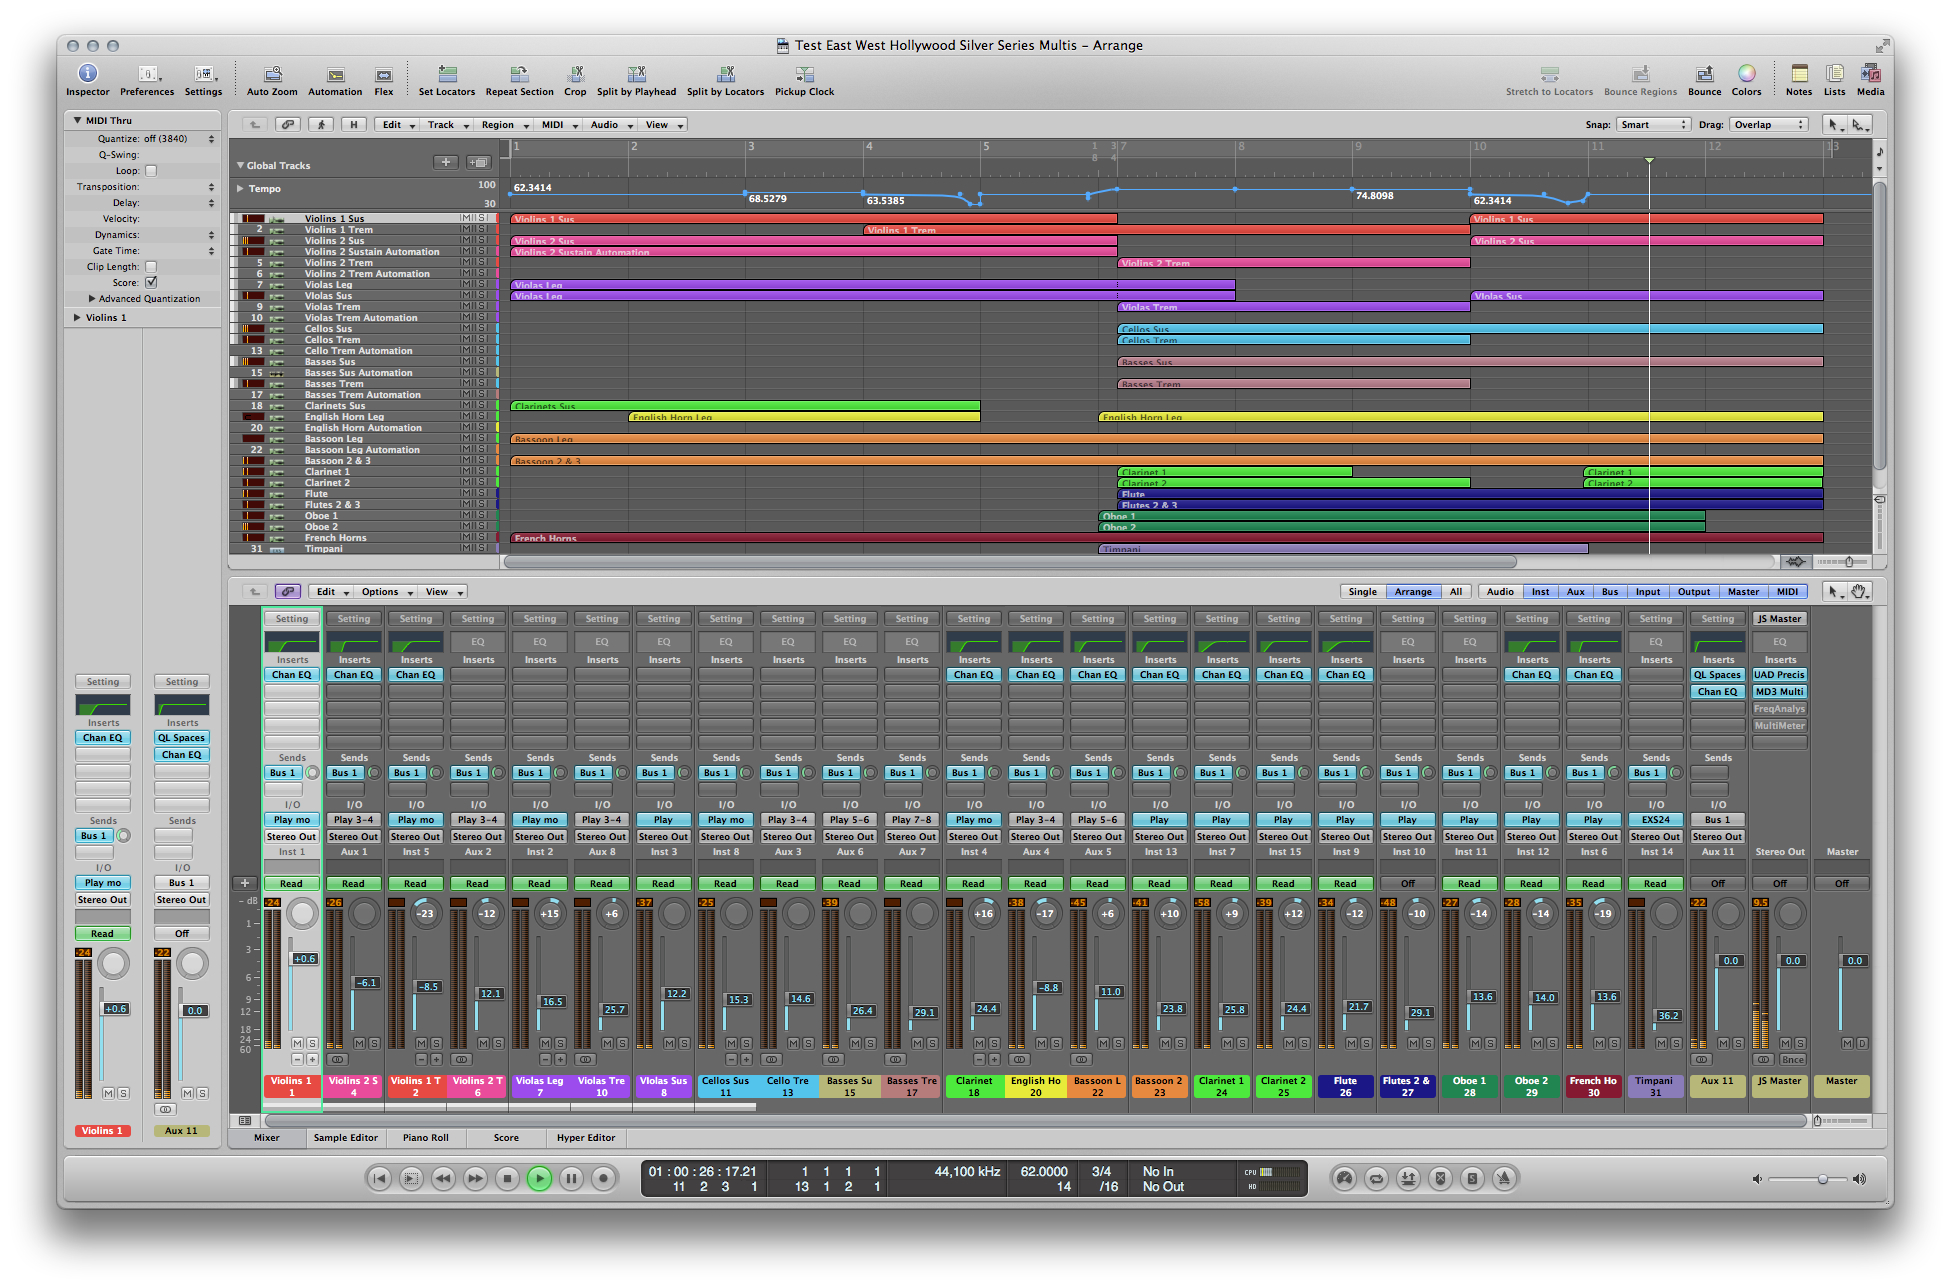1951x1288 pixels.
Task: Expand the Advanced Quantization section
Action: pos(92,299)
